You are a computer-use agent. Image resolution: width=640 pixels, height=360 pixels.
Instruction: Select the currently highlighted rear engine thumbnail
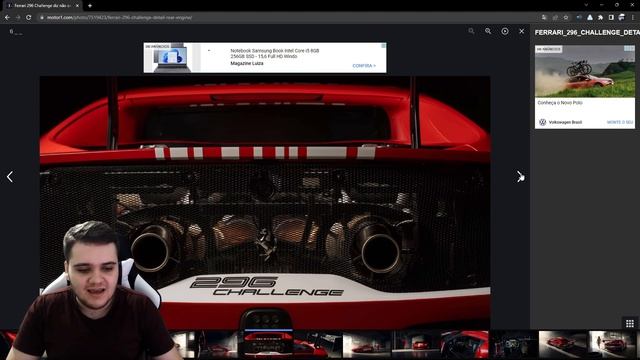(x=269, y=344)
